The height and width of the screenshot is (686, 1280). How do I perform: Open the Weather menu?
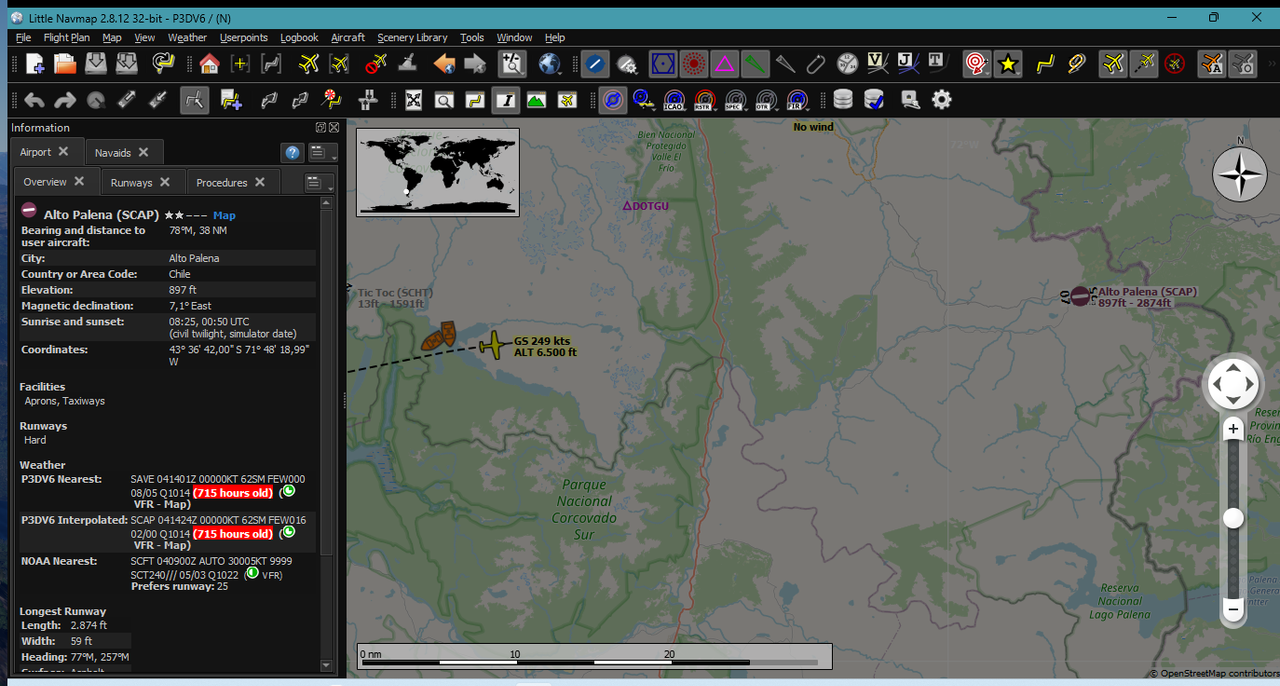click(187, 37)
